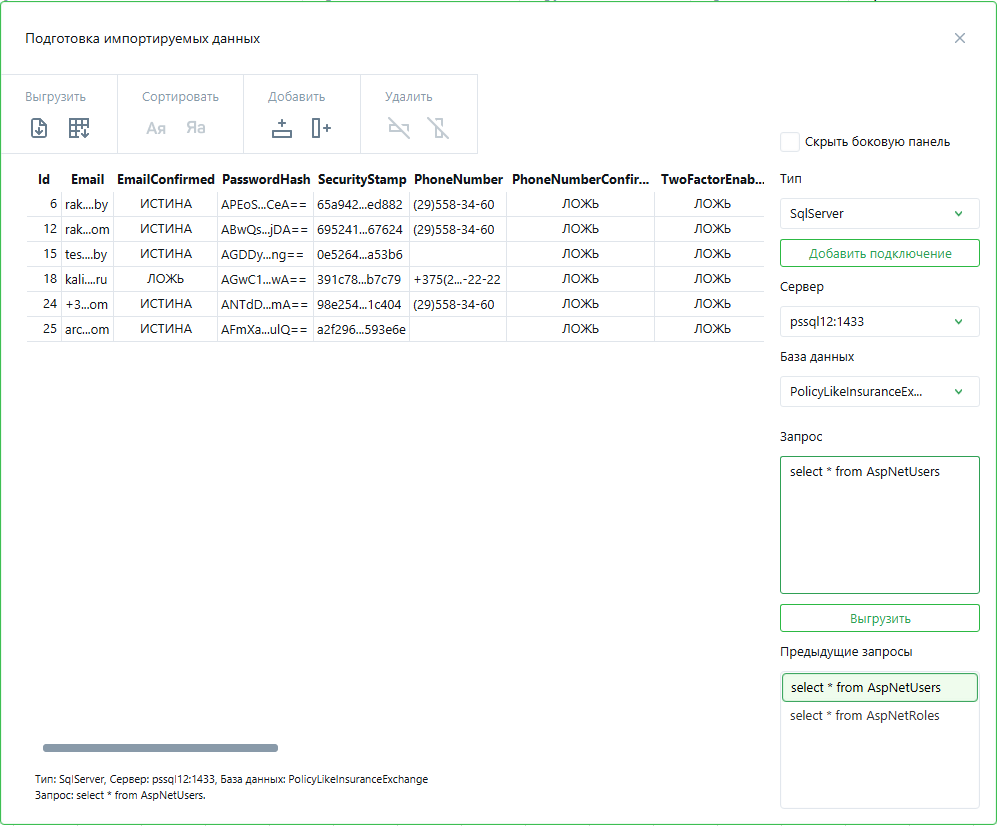Click the export to file icon
The height and width of the screenshot is (826, 997).
point(39,128)
